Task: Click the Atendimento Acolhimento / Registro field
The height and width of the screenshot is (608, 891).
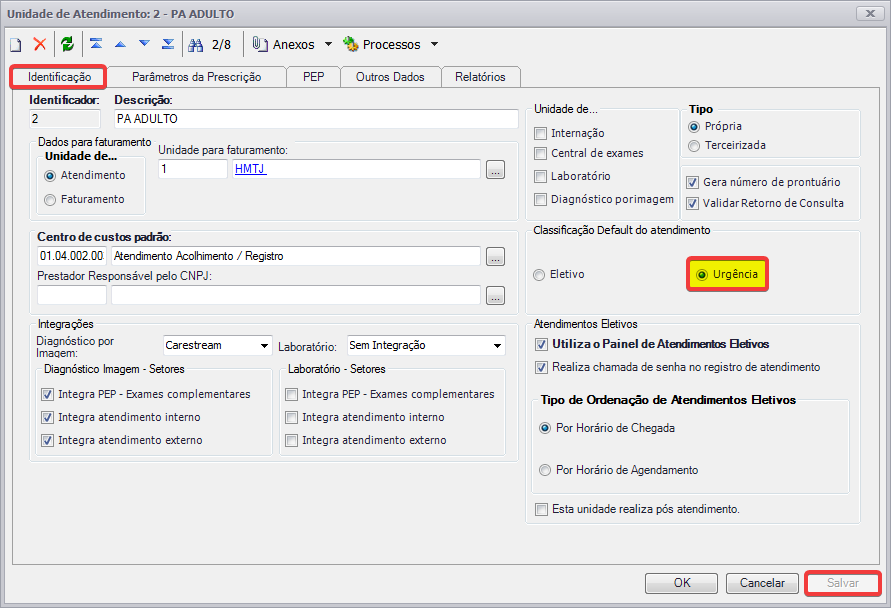Action: pos(296,256)
